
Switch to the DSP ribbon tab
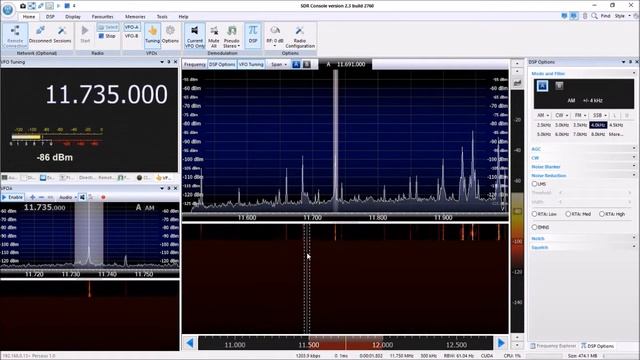[50, 17]
